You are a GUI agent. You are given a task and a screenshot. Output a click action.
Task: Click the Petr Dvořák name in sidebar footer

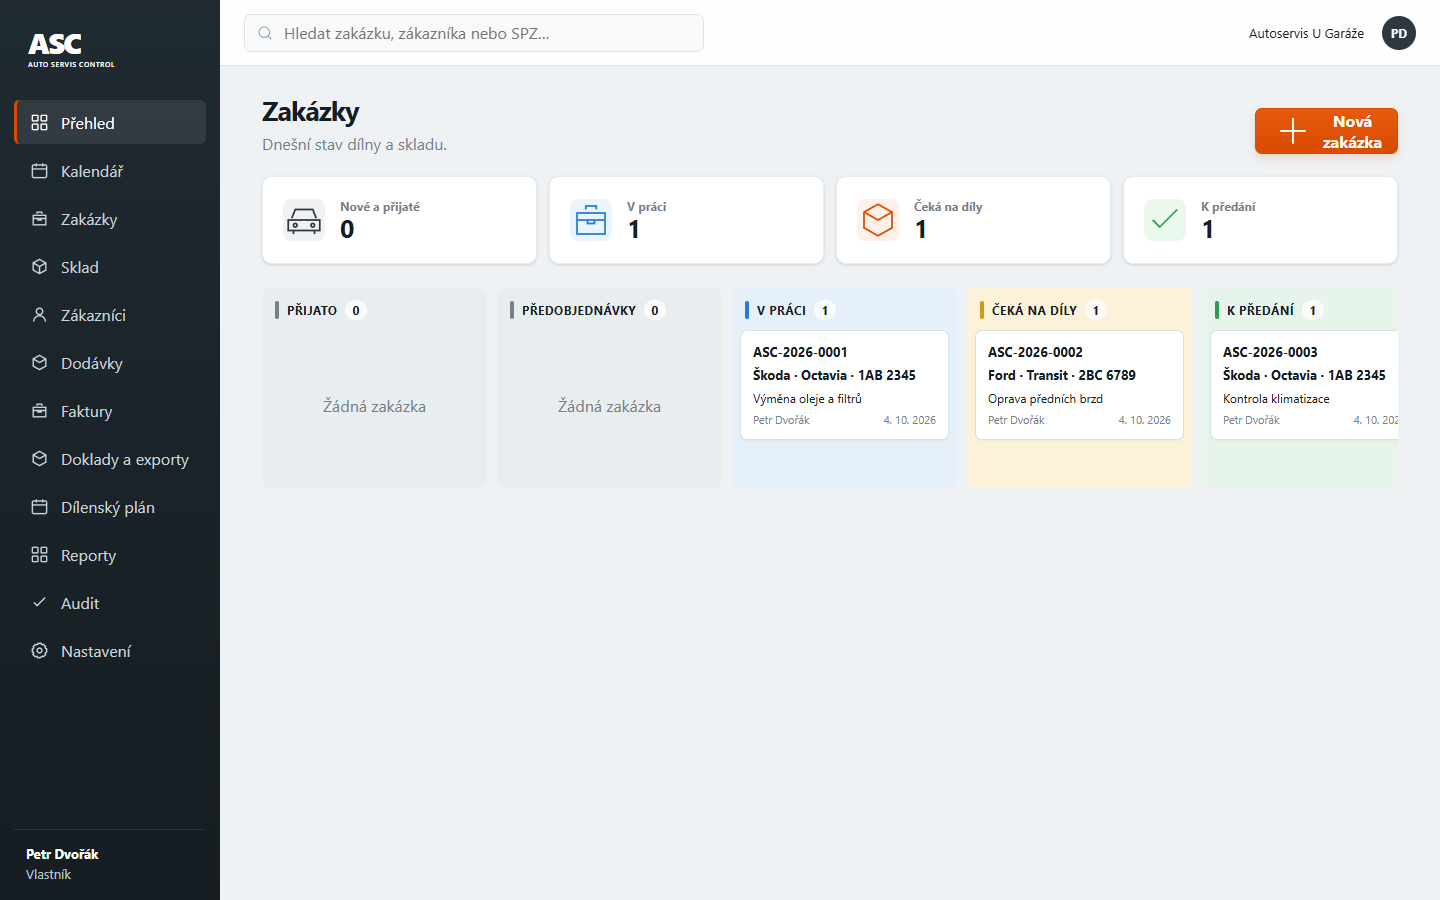coord(62,854)
